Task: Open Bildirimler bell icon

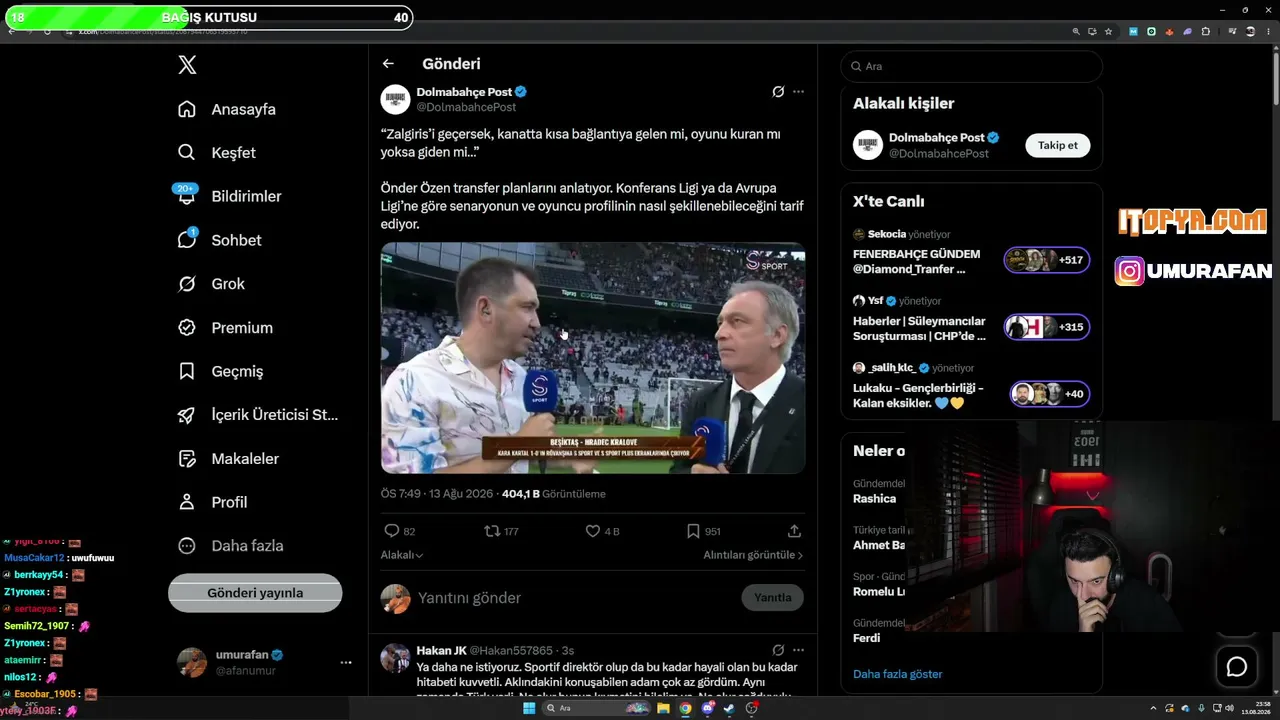Action: click(187, 197)
